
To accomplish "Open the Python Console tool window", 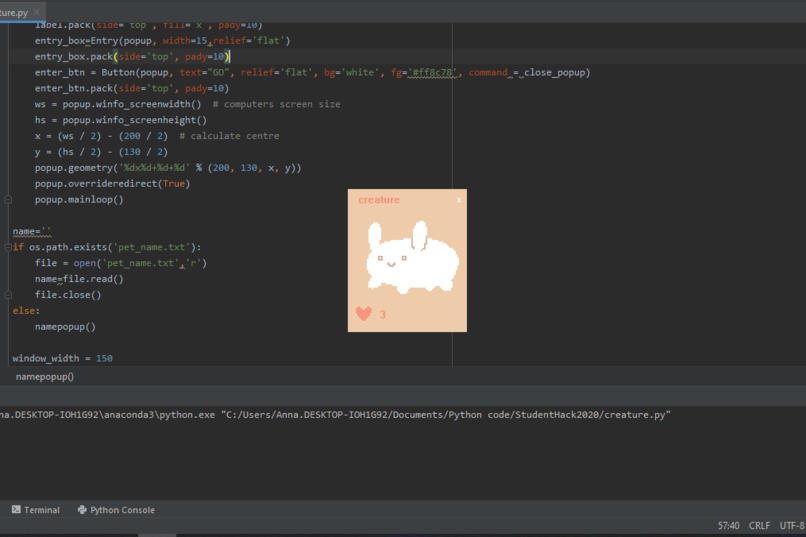I will 116,510.
